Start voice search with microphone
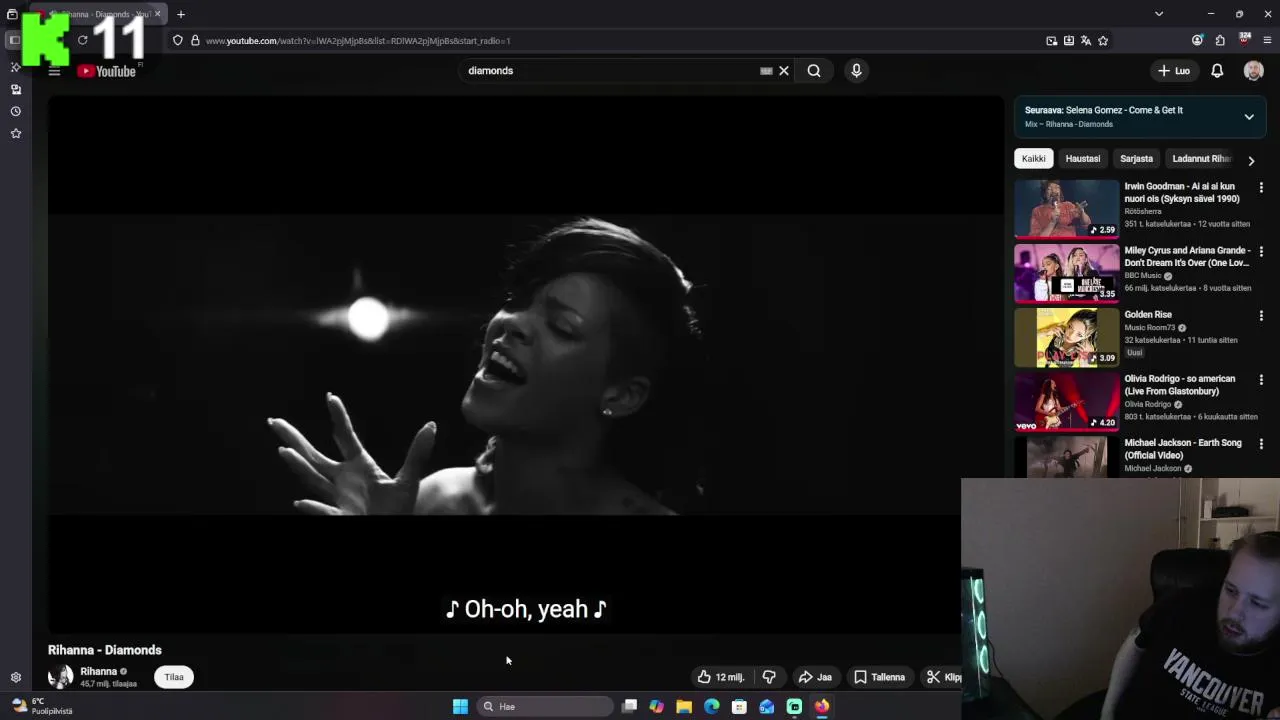 (x=856, y=71)
